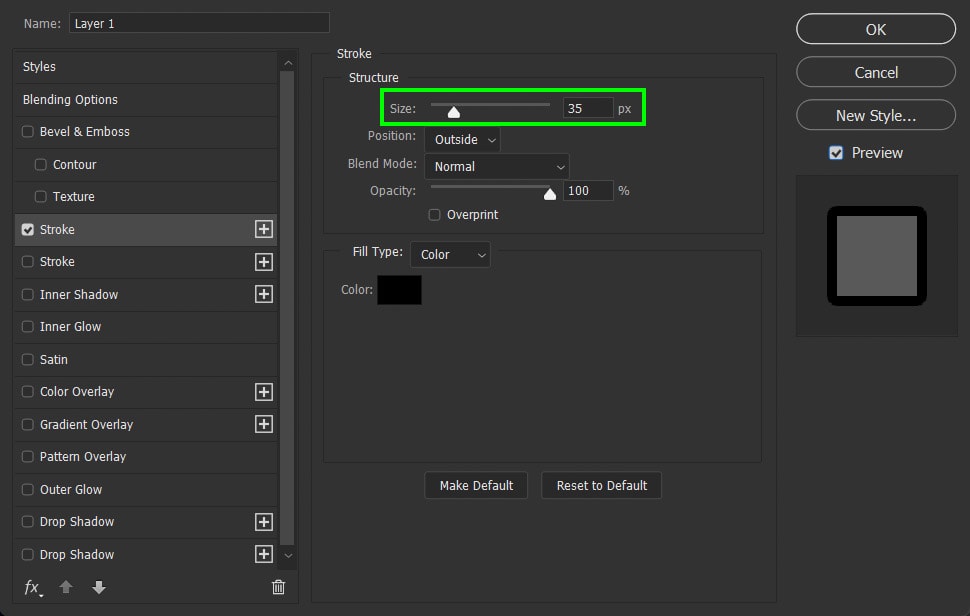
Task: Click the Size px input field
Action: pos(587,108)
